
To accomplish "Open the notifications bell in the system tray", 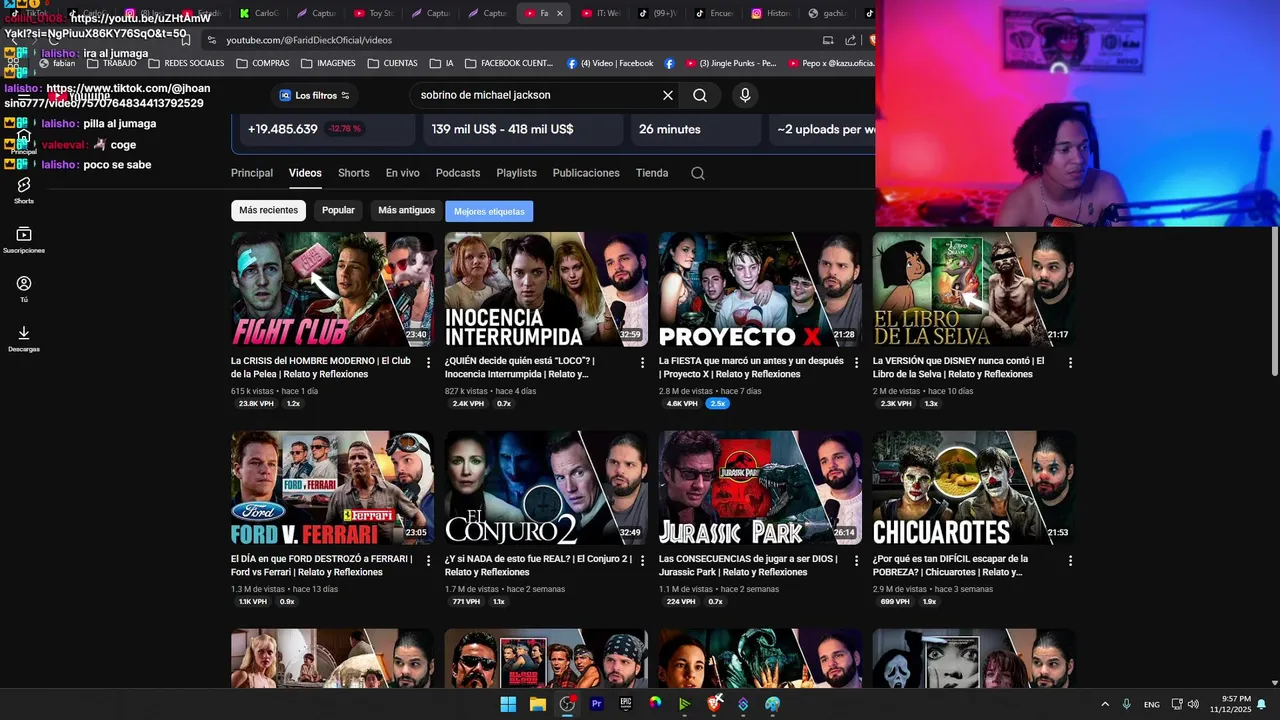I will (x=1262, y=704).
